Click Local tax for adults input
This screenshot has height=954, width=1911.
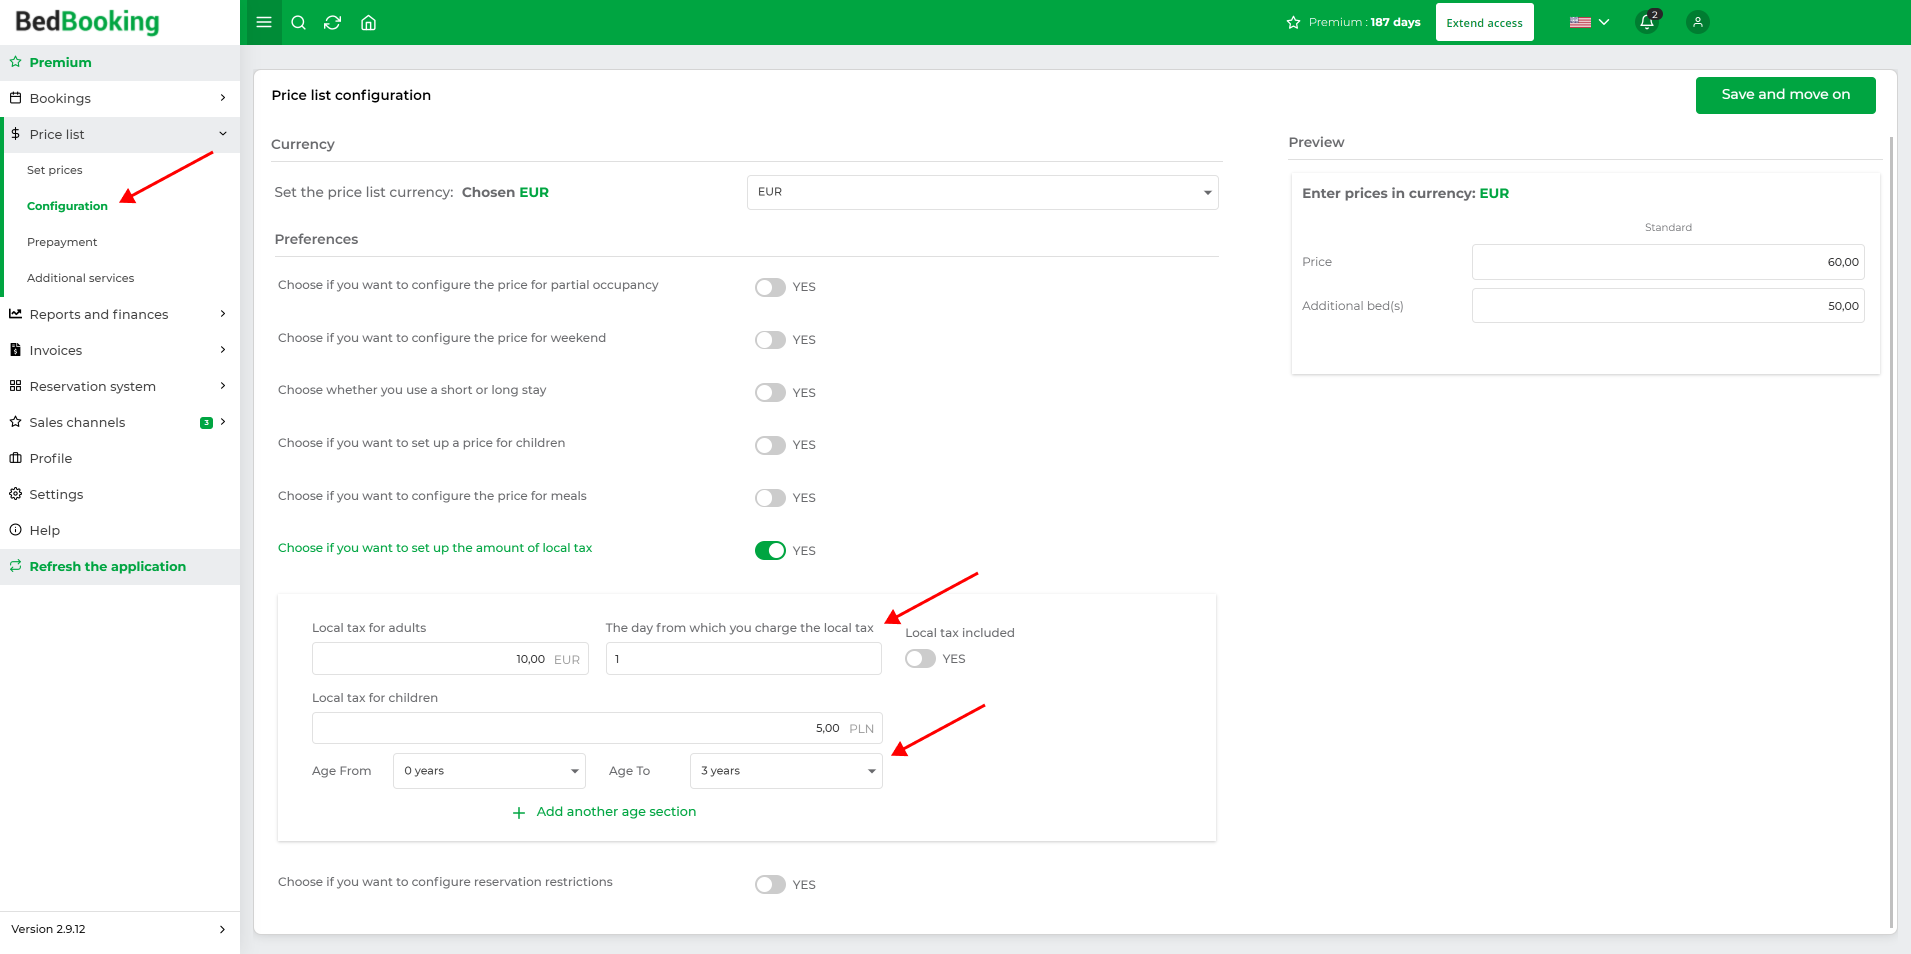[450, 659]
